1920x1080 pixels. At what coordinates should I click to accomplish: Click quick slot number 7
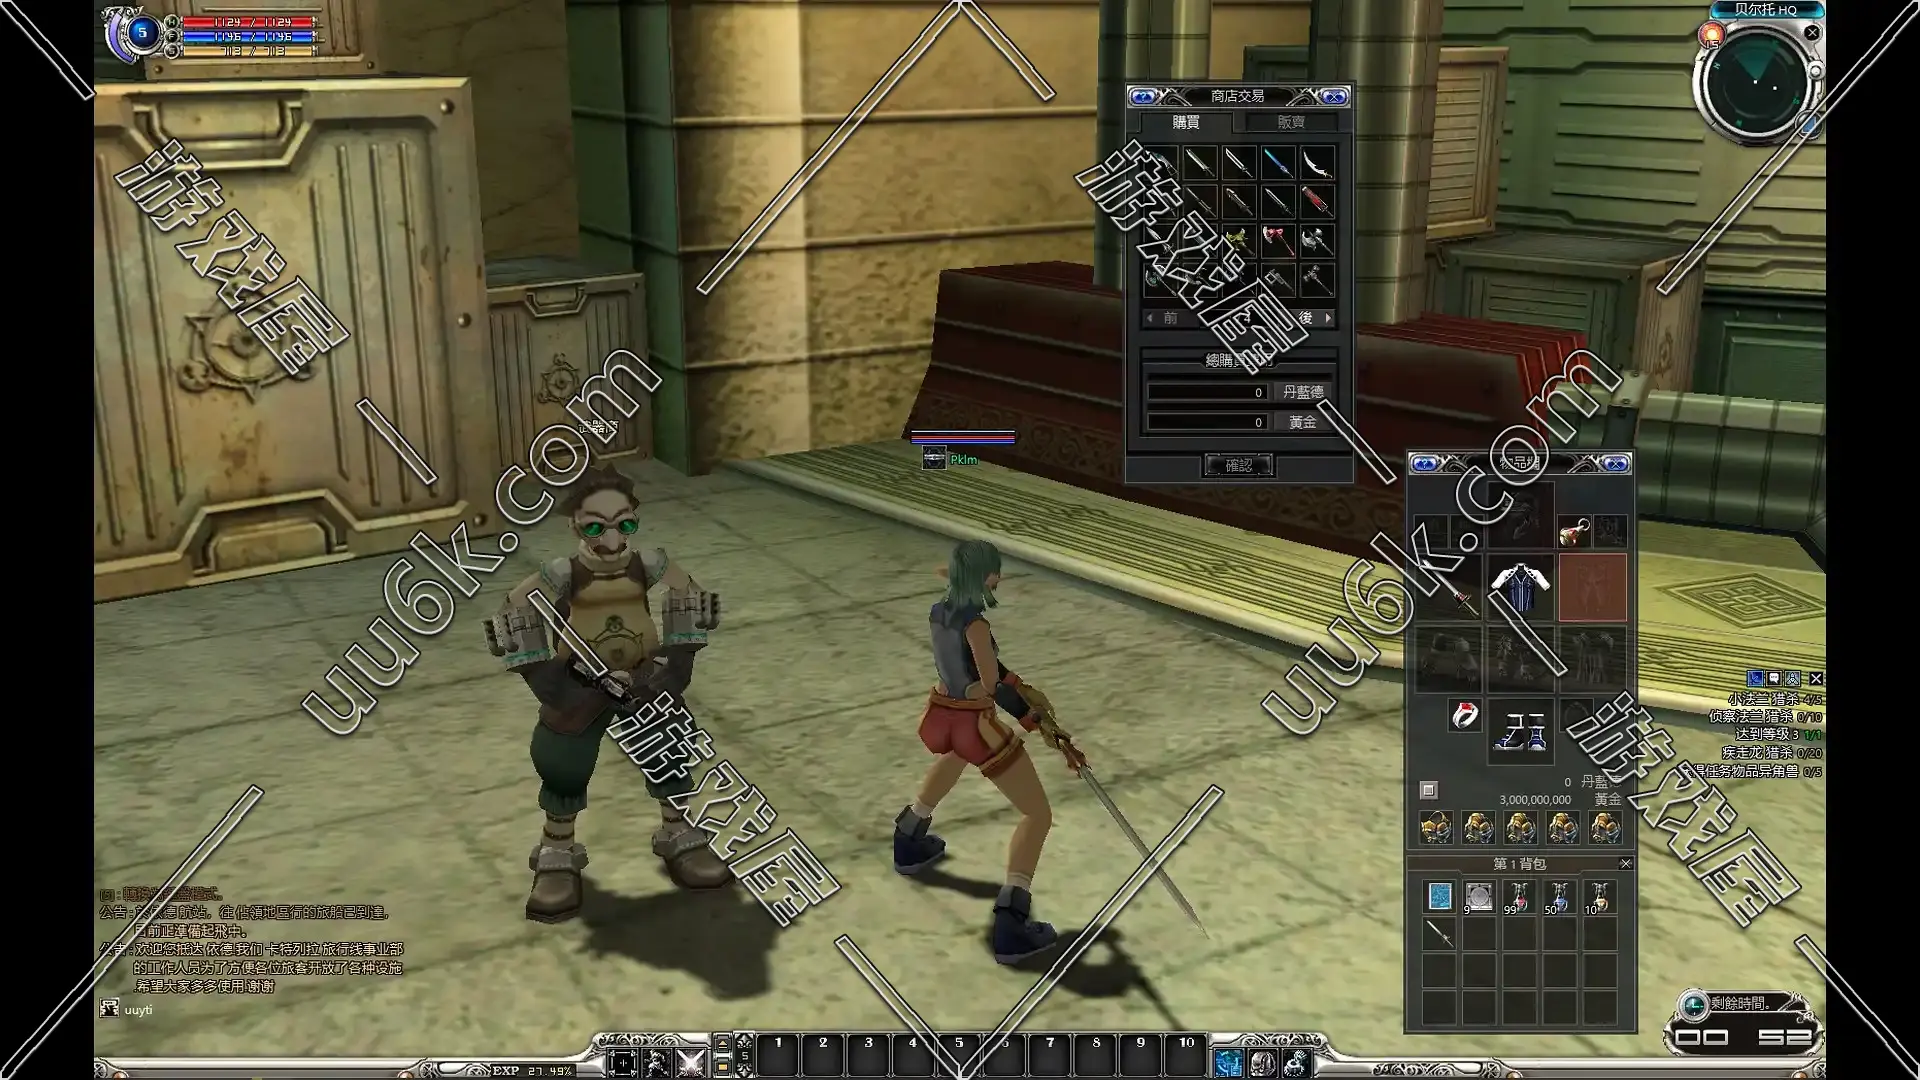pyautogui.click(x=1050, y=1056)
